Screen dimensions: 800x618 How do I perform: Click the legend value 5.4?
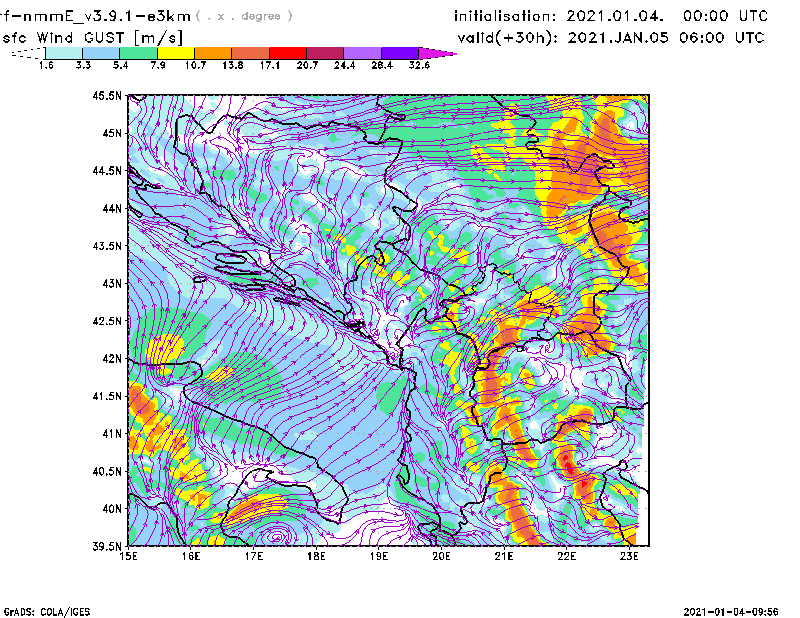(x=120, y=65)
